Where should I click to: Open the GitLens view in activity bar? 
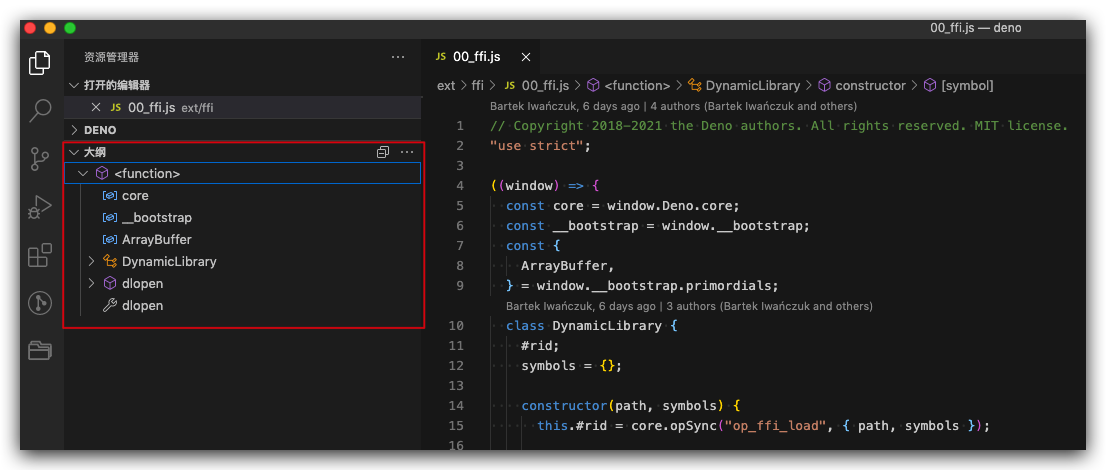point(40,303)
